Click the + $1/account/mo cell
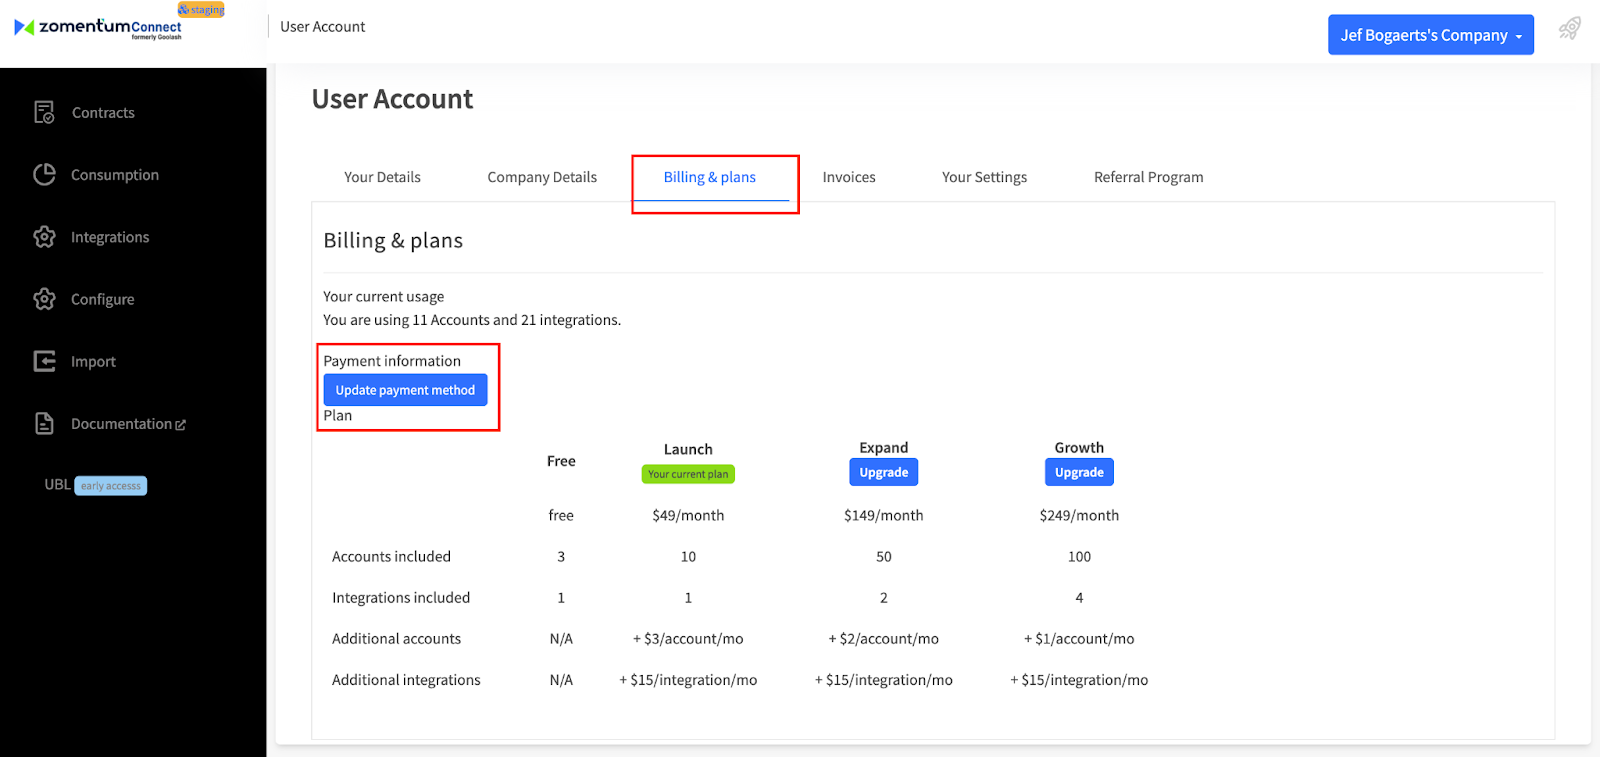The height and width of the screenshot is (757, 1600). [x=1079, y=638]
